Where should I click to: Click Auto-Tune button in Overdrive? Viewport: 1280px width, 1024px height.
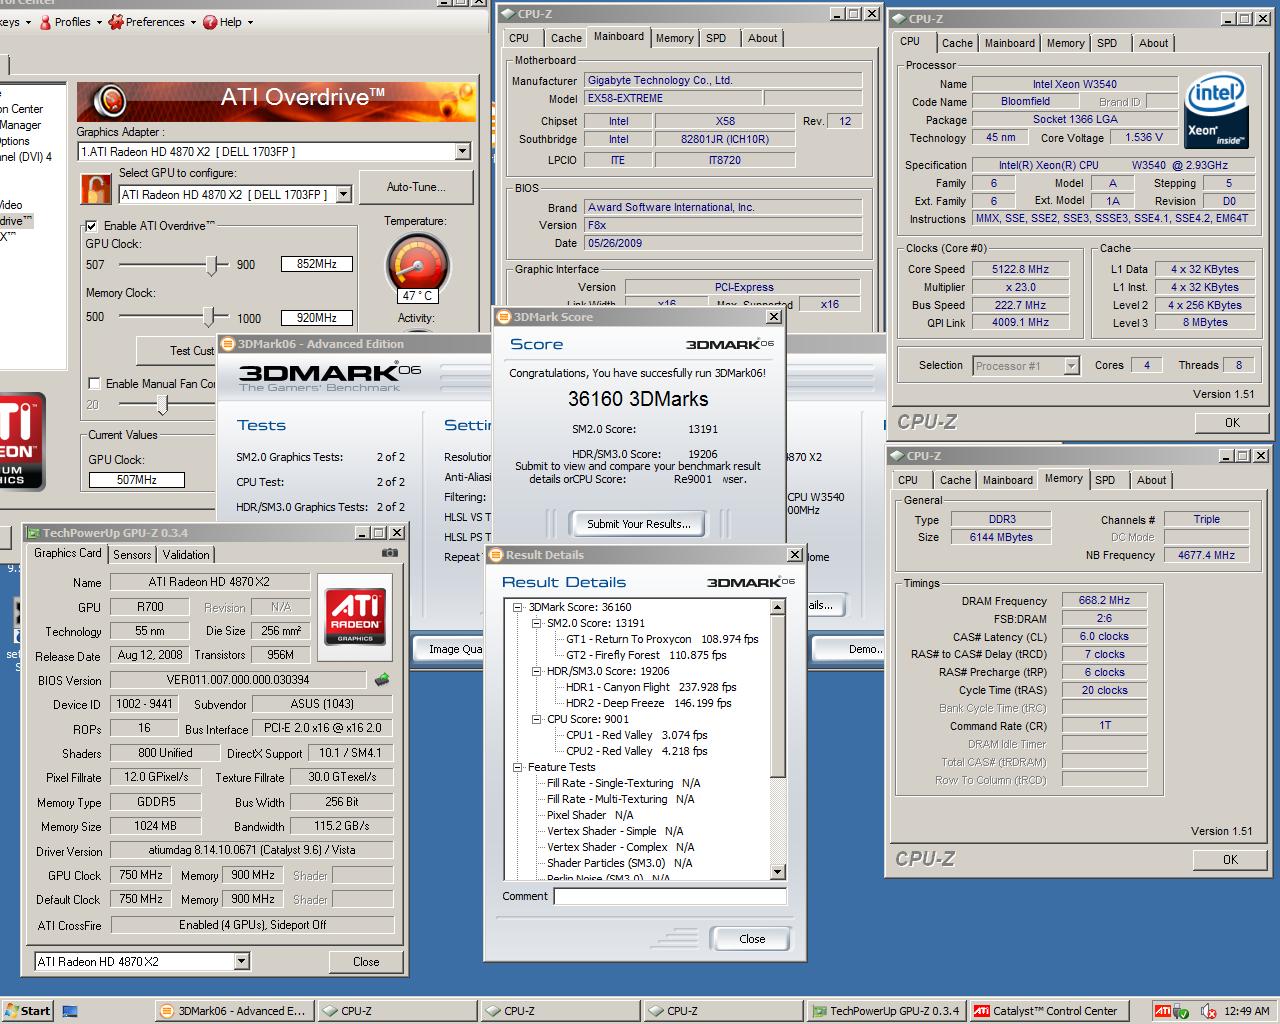pos(415,187)
